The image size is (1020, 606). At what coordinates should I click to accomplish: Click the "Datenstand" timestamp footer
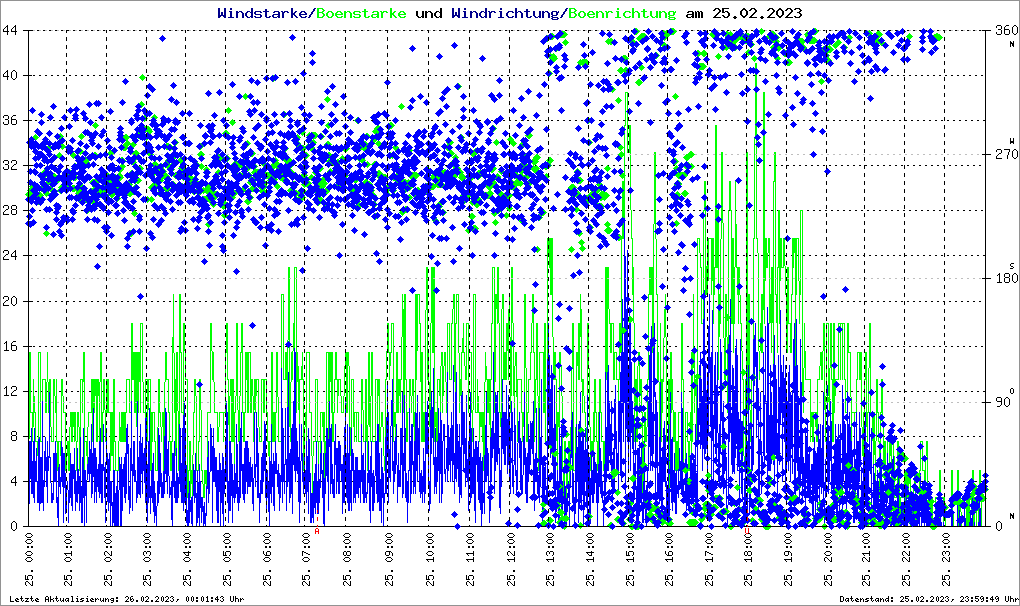click(928, 599)
